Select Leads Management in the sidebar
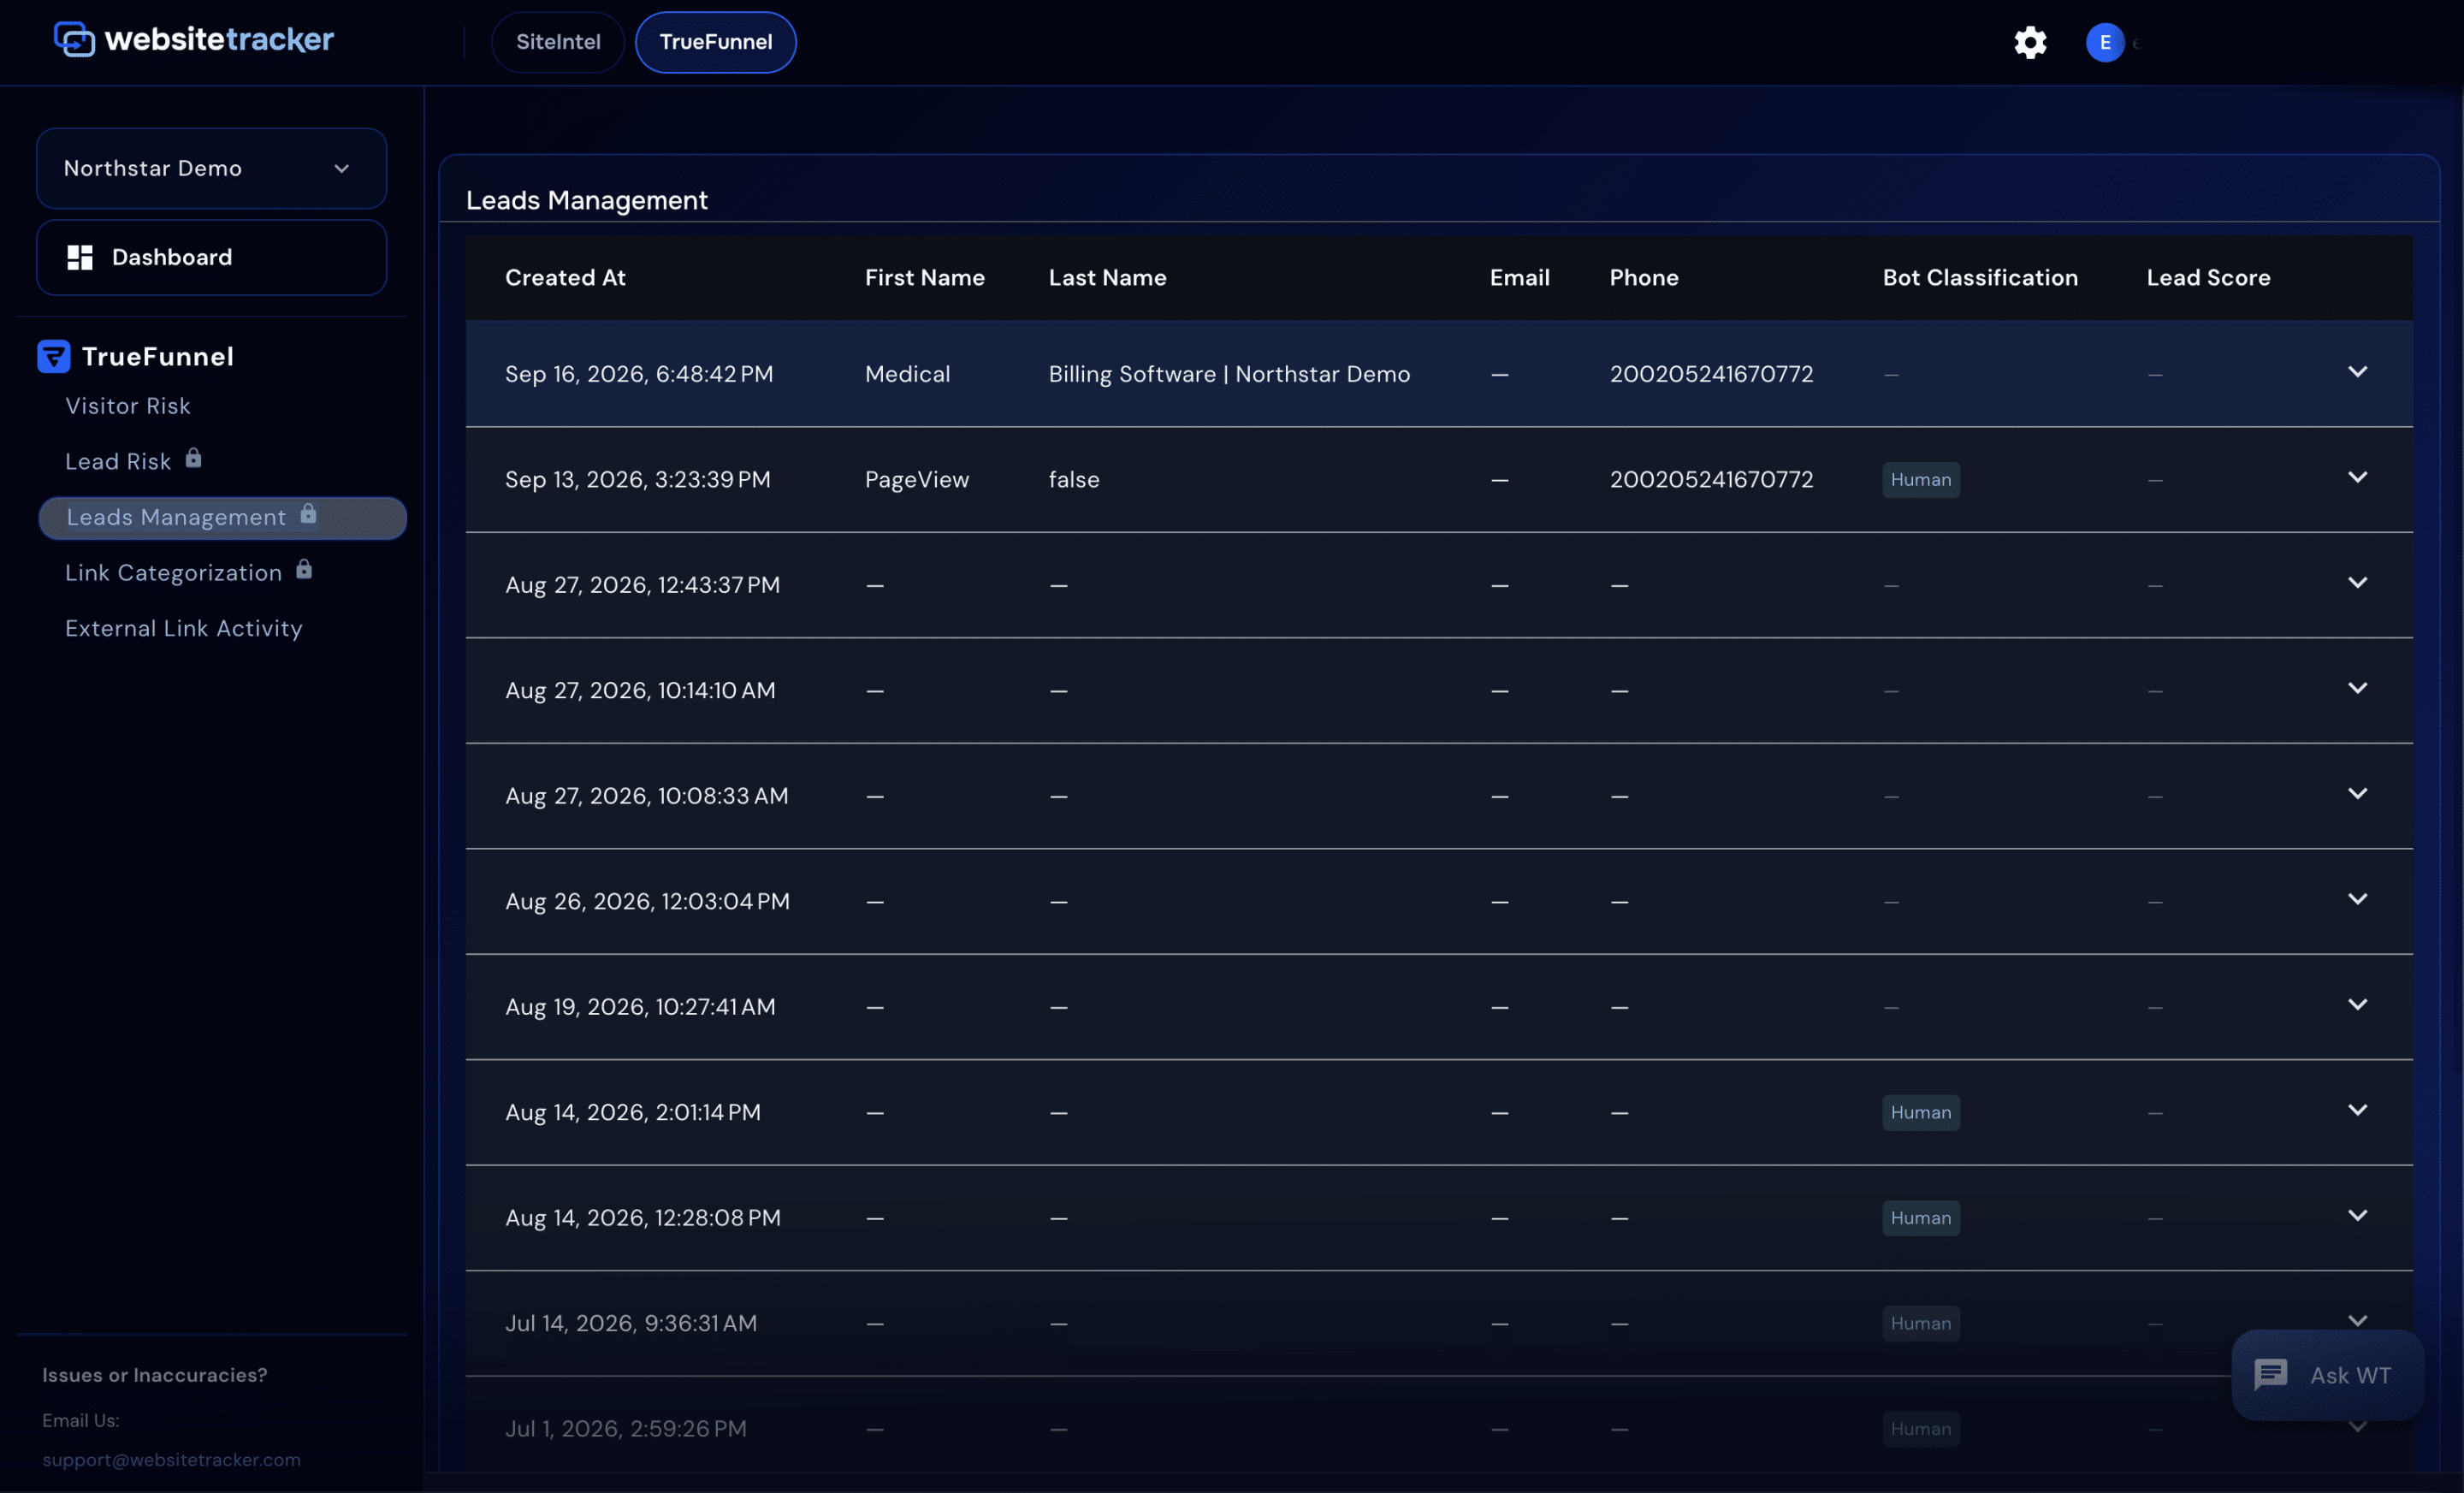Image resolution: width=2464 pixels, height=1493 pixels. coord(222,517)
